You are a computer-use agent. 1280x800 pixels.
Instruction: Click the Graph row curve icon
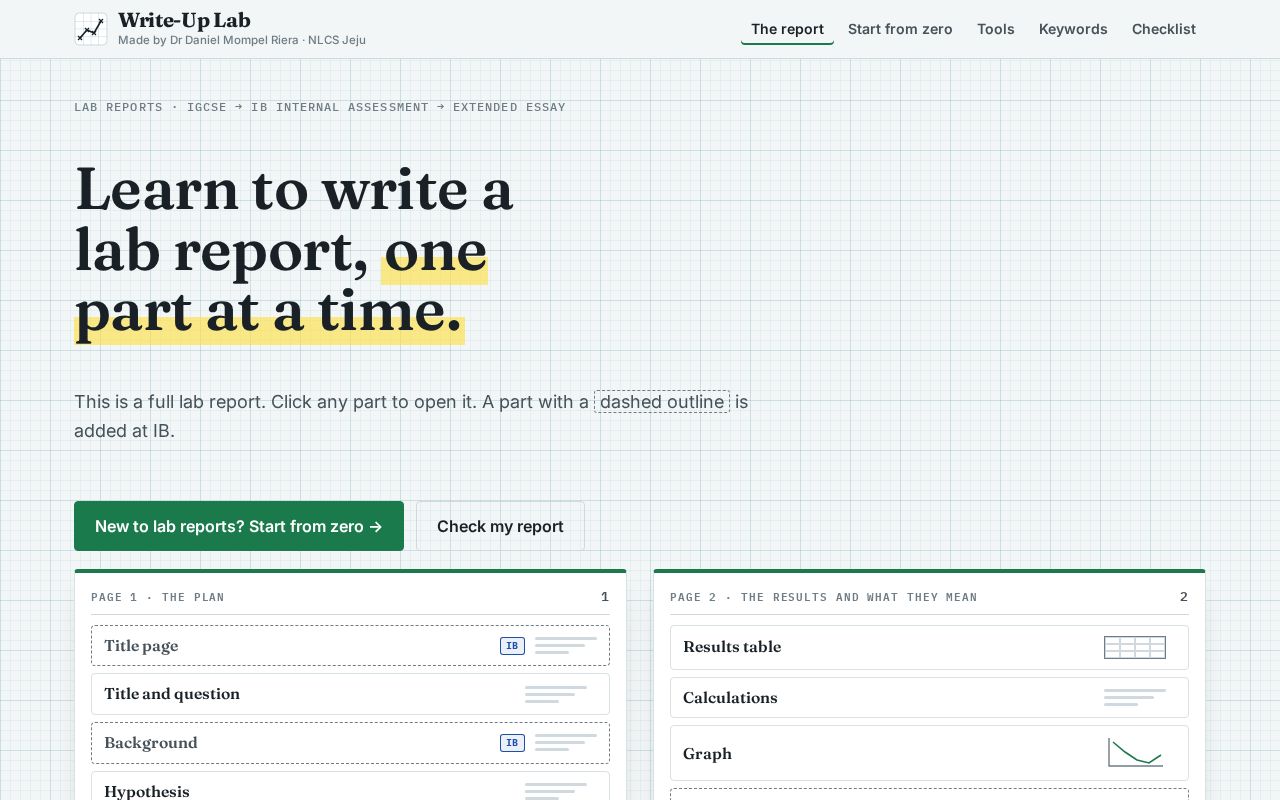coord(1135,753)
